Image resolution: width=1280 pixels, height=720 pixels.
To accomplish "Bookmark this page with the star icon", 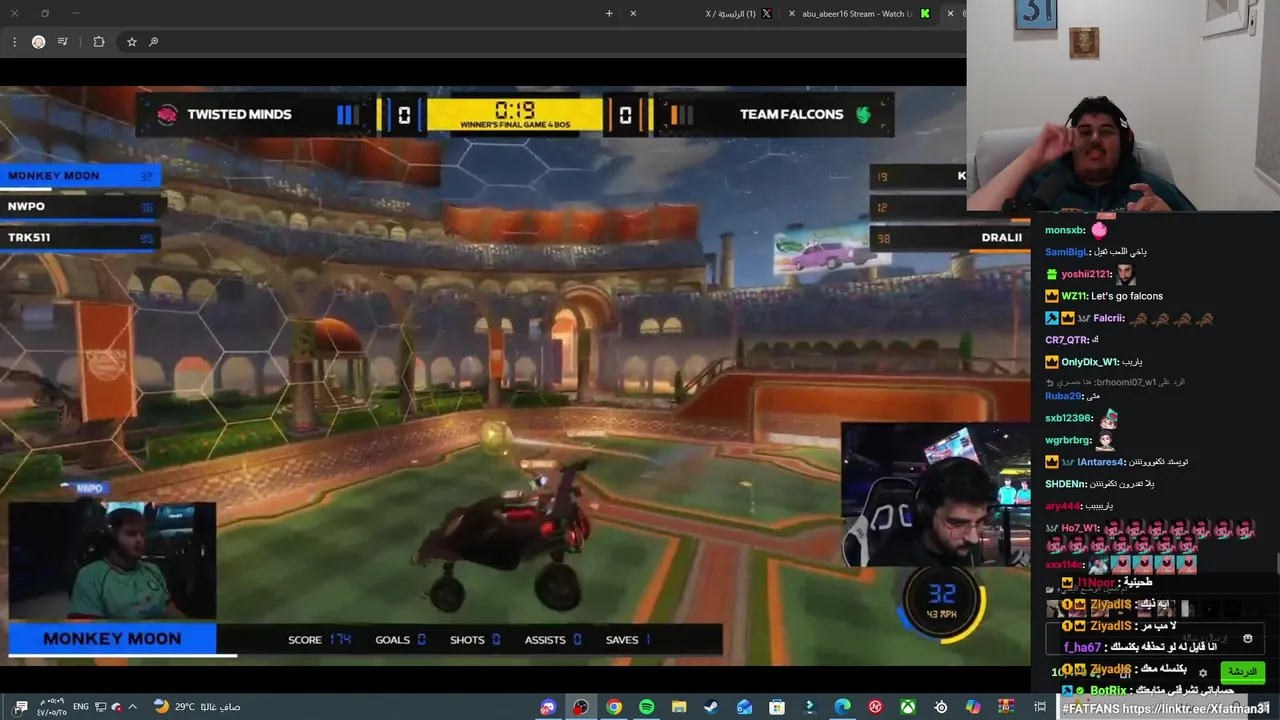I will pos(131,42).
